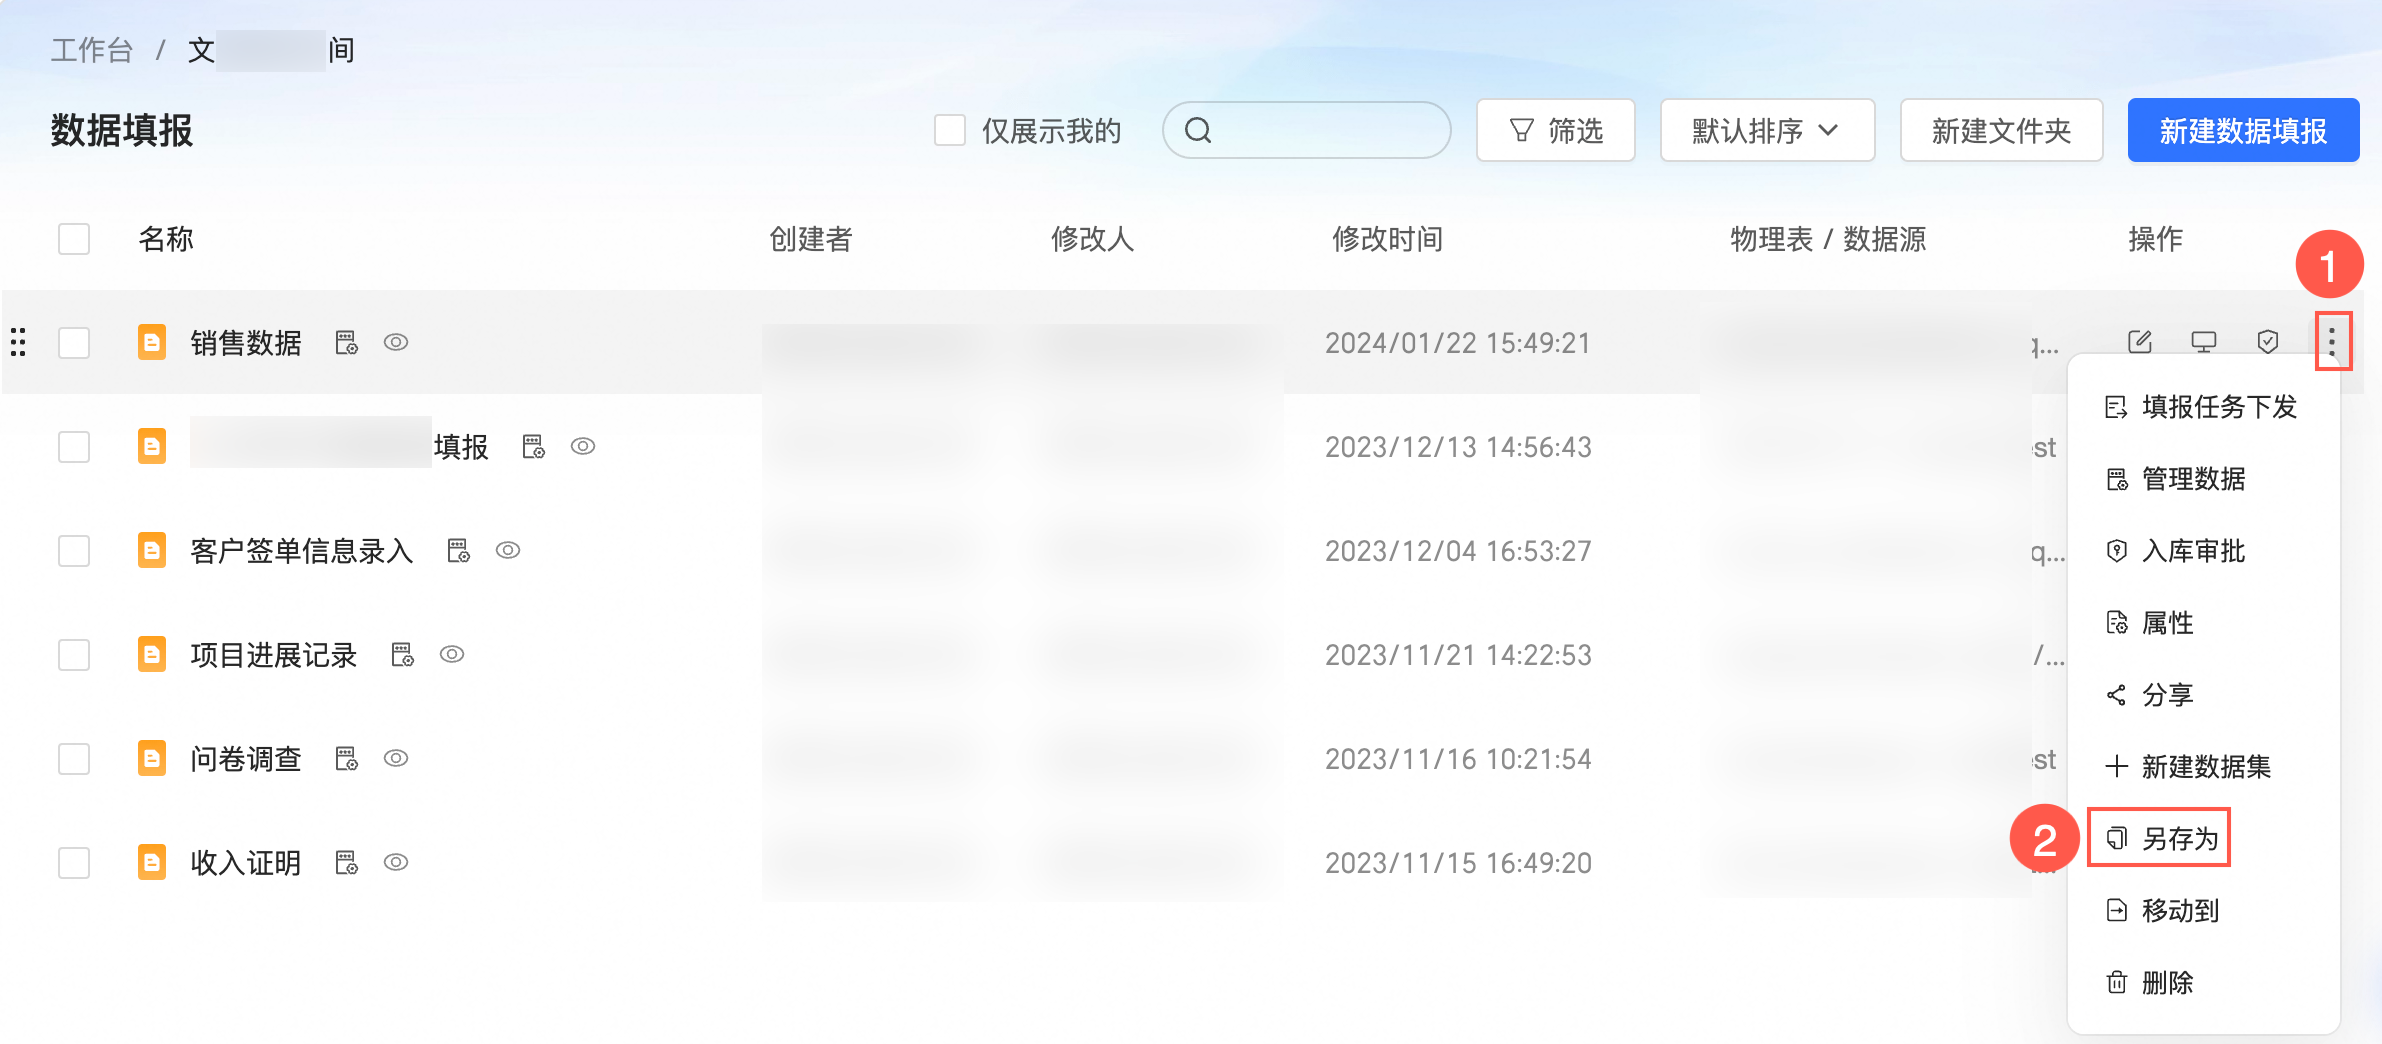This screenshot has width=2382, height=1044.
Task: Open manage data icon for 项目进展记录
Action: pos(402,655)
